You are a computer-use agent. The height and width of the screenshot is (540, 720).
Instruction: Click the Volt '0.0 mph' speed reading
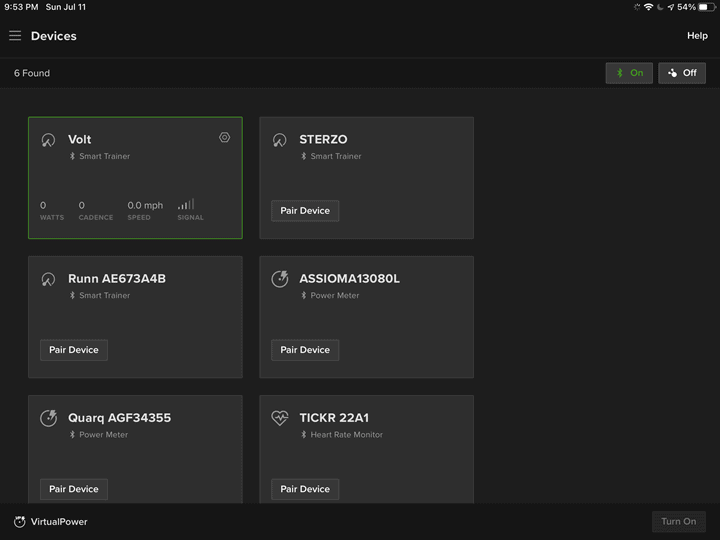pos(145,205)
